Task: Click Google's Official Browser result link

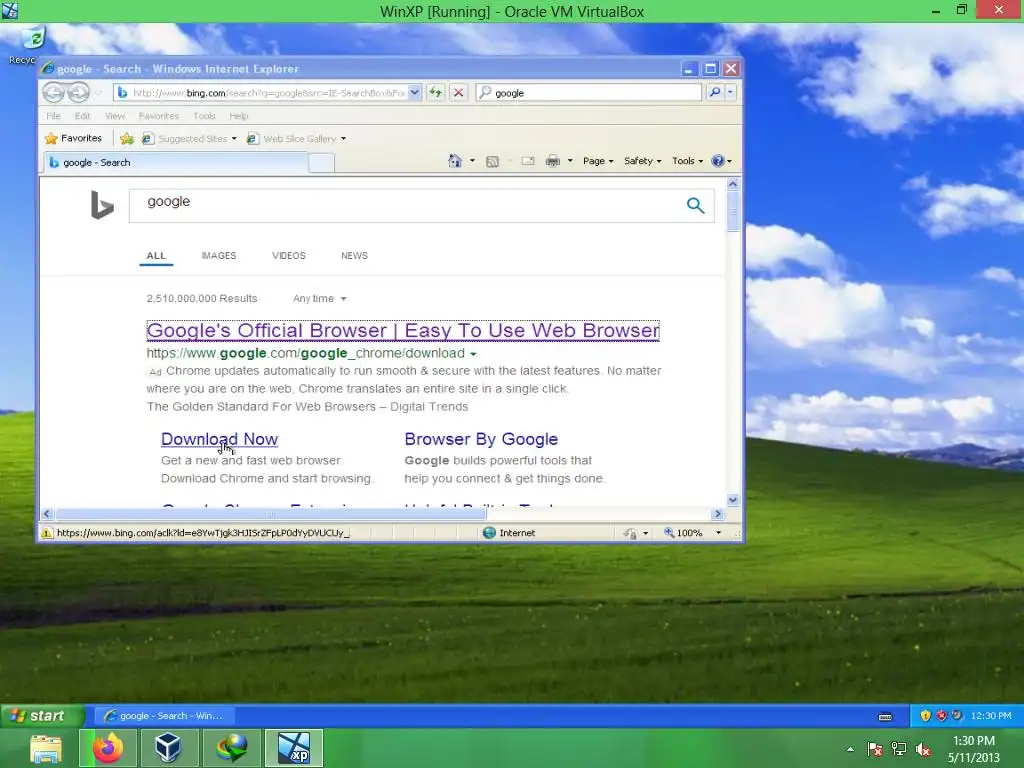Action: pyautogui.click(x=403, y=330)
